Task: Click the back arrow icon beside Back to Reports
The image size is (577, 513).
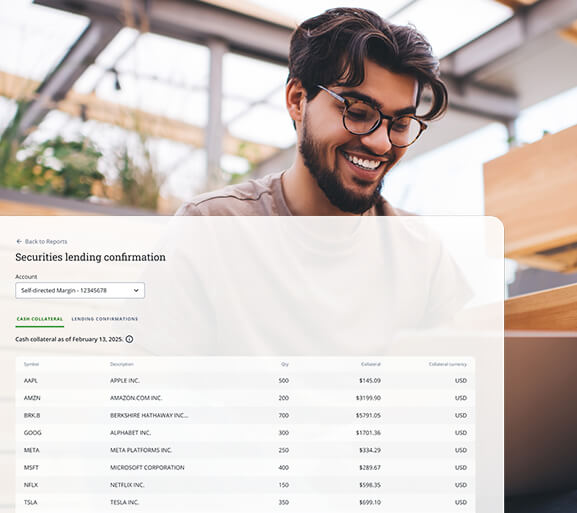Action: point(19,241)
